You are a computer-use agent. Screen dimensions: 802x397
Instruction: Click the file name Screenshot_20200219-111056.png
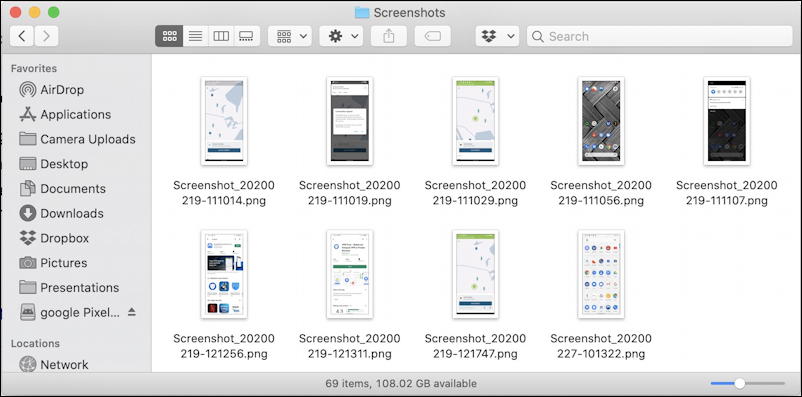pos(601,193)
